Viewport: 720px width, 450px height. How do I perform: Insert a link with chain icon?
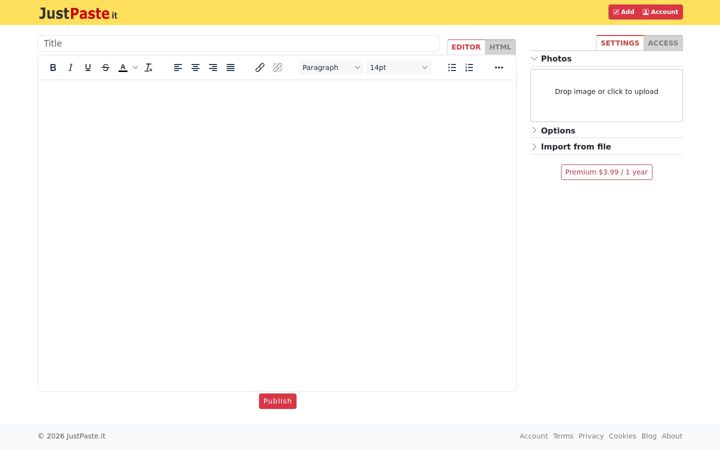click(259, 68)
